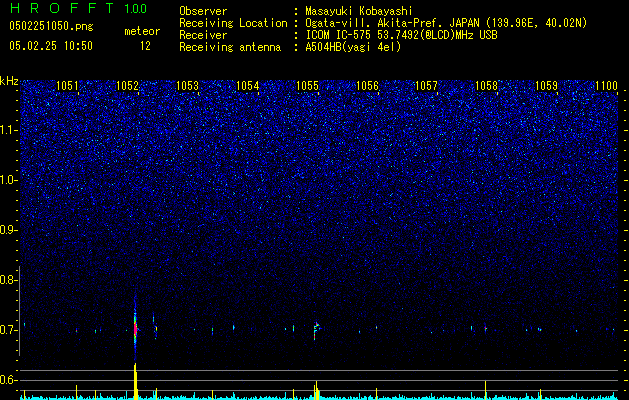Click the HROFFT title text
This screenshot has width=629, height=400.
[62, 8]
